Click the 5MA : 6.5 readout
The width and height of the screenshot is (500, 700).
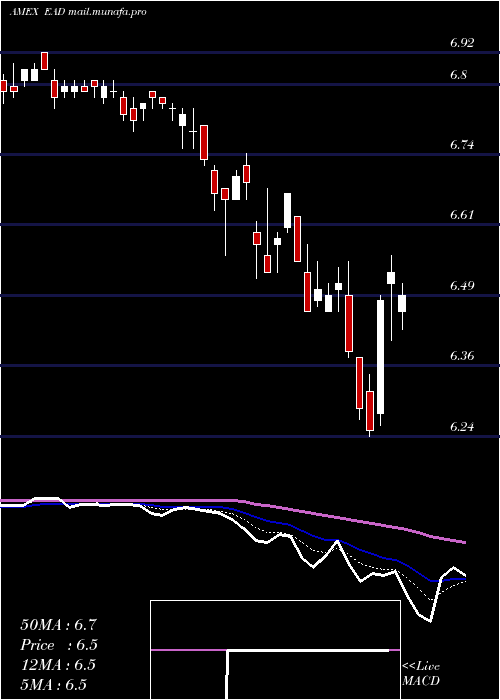pos(54,685)
